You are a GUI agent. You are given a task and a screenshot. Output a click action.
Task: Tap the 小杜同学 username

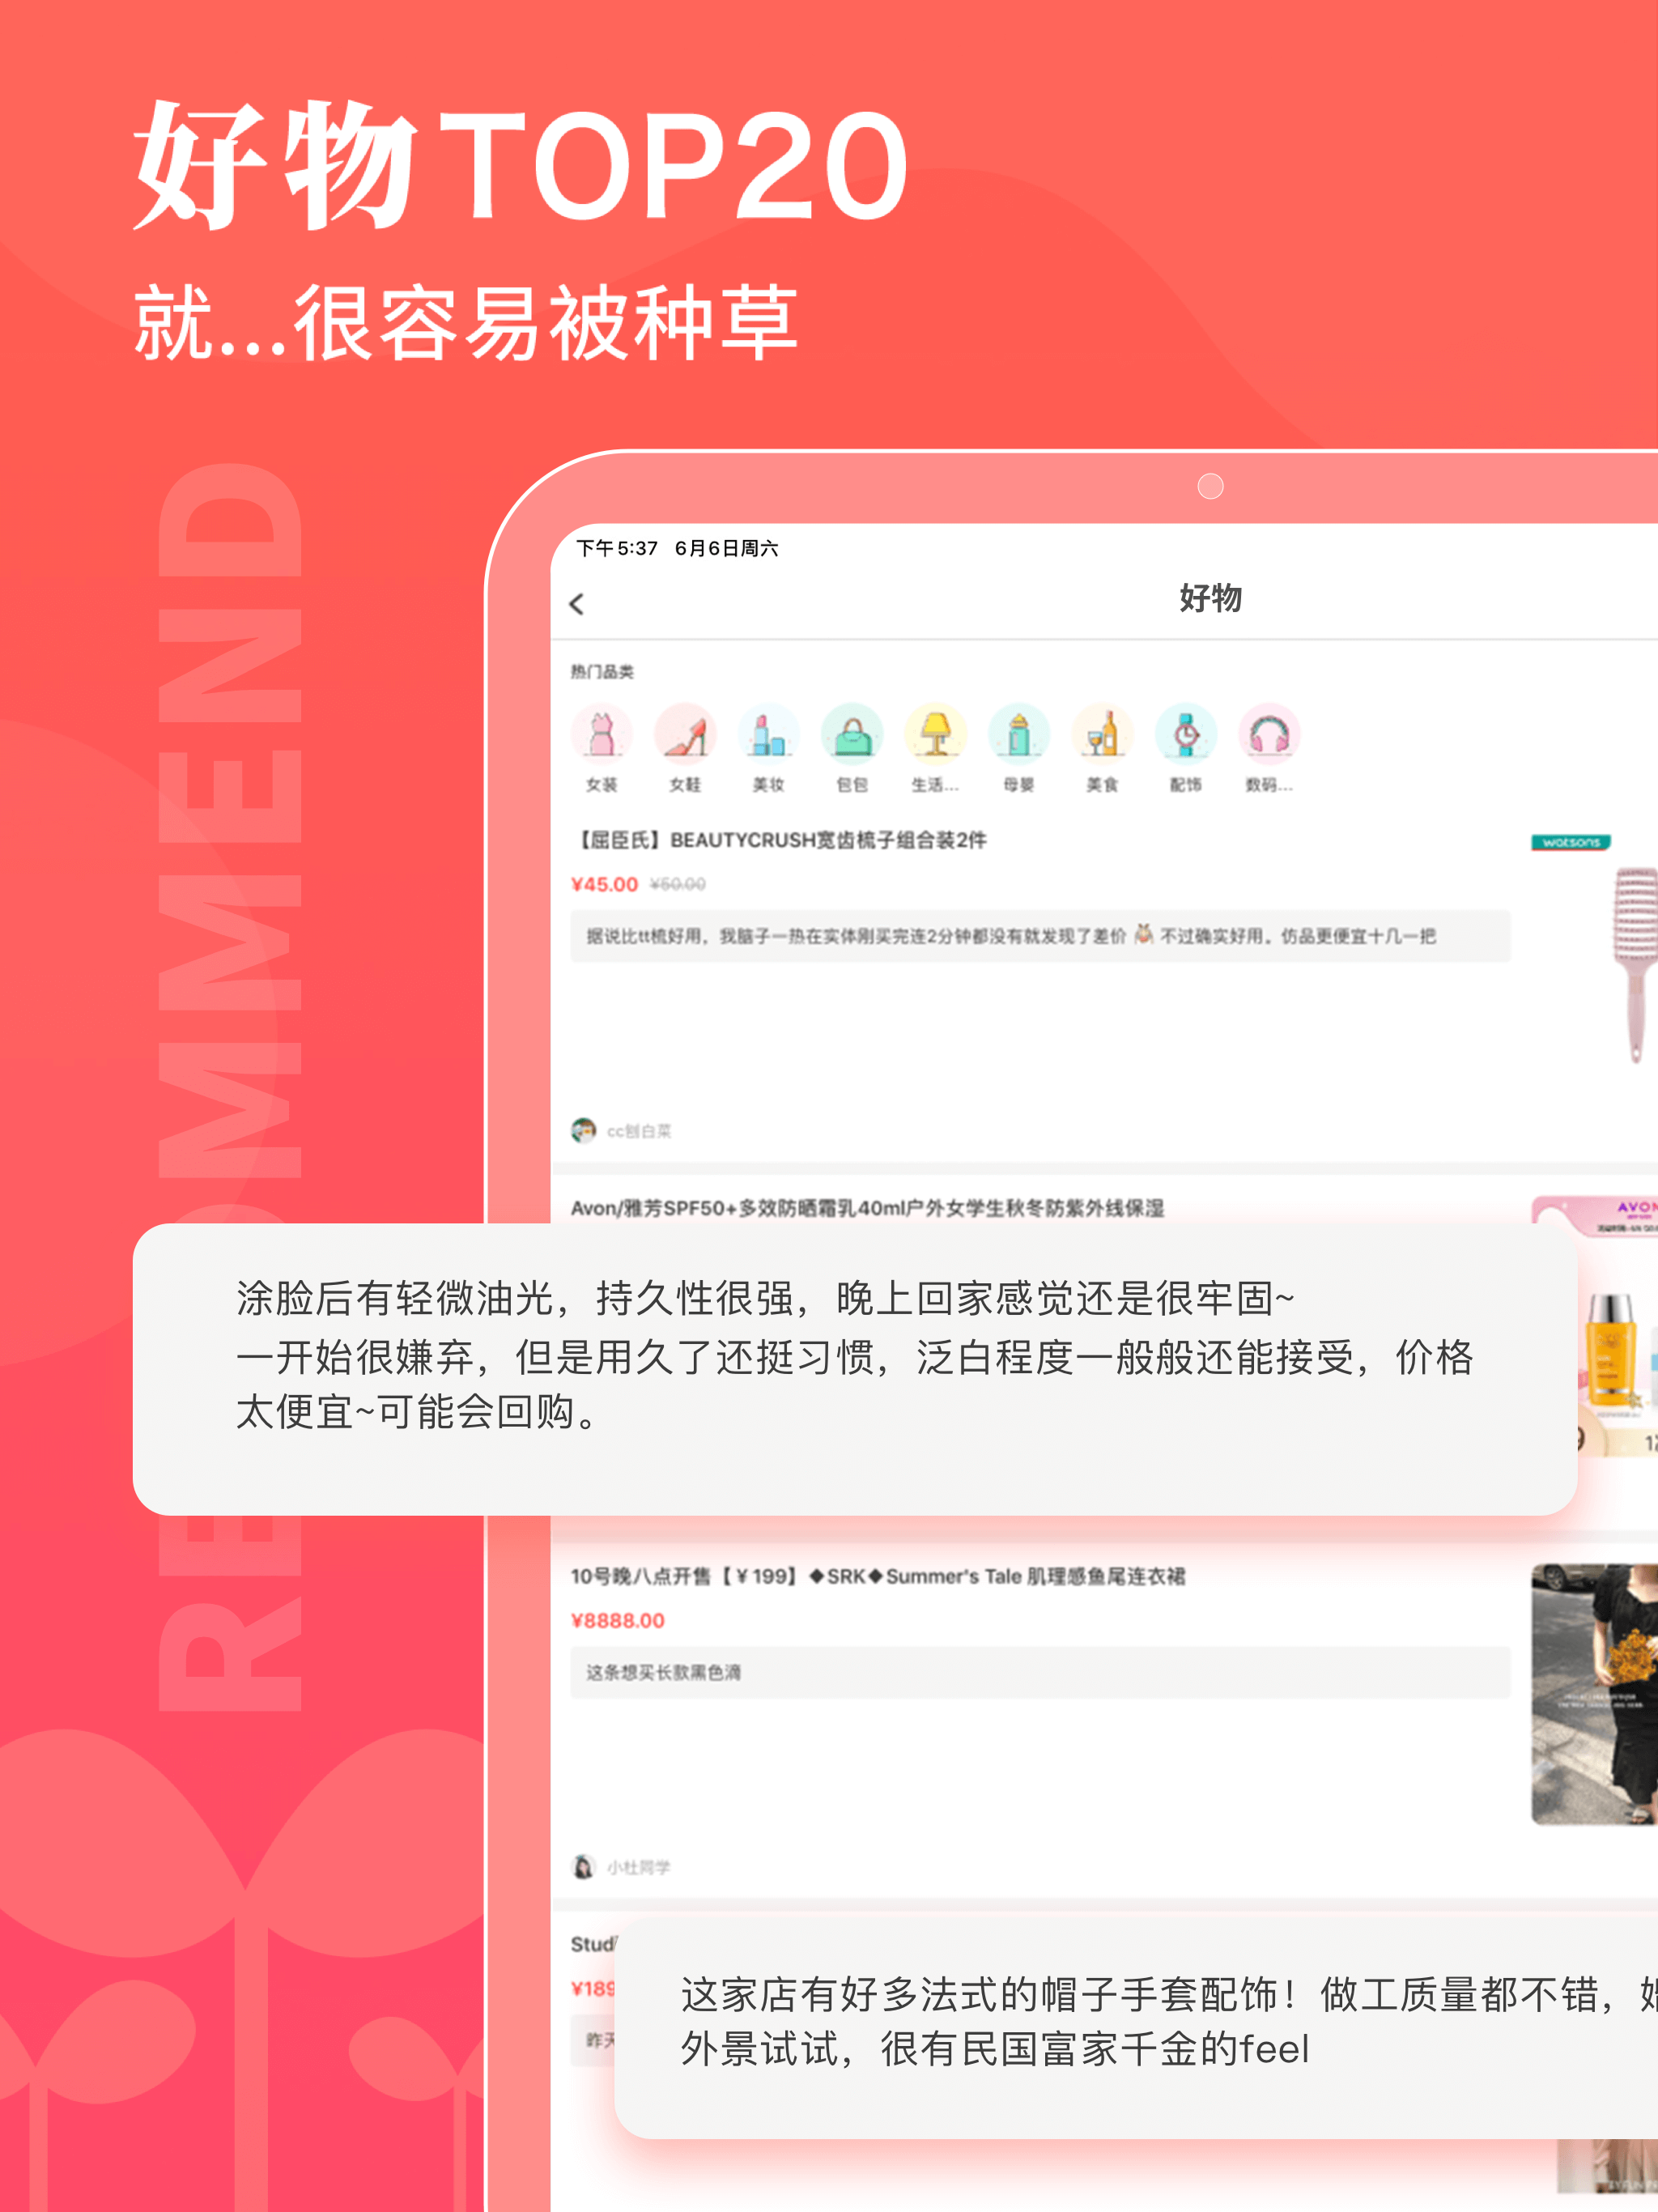(639, 1867)
